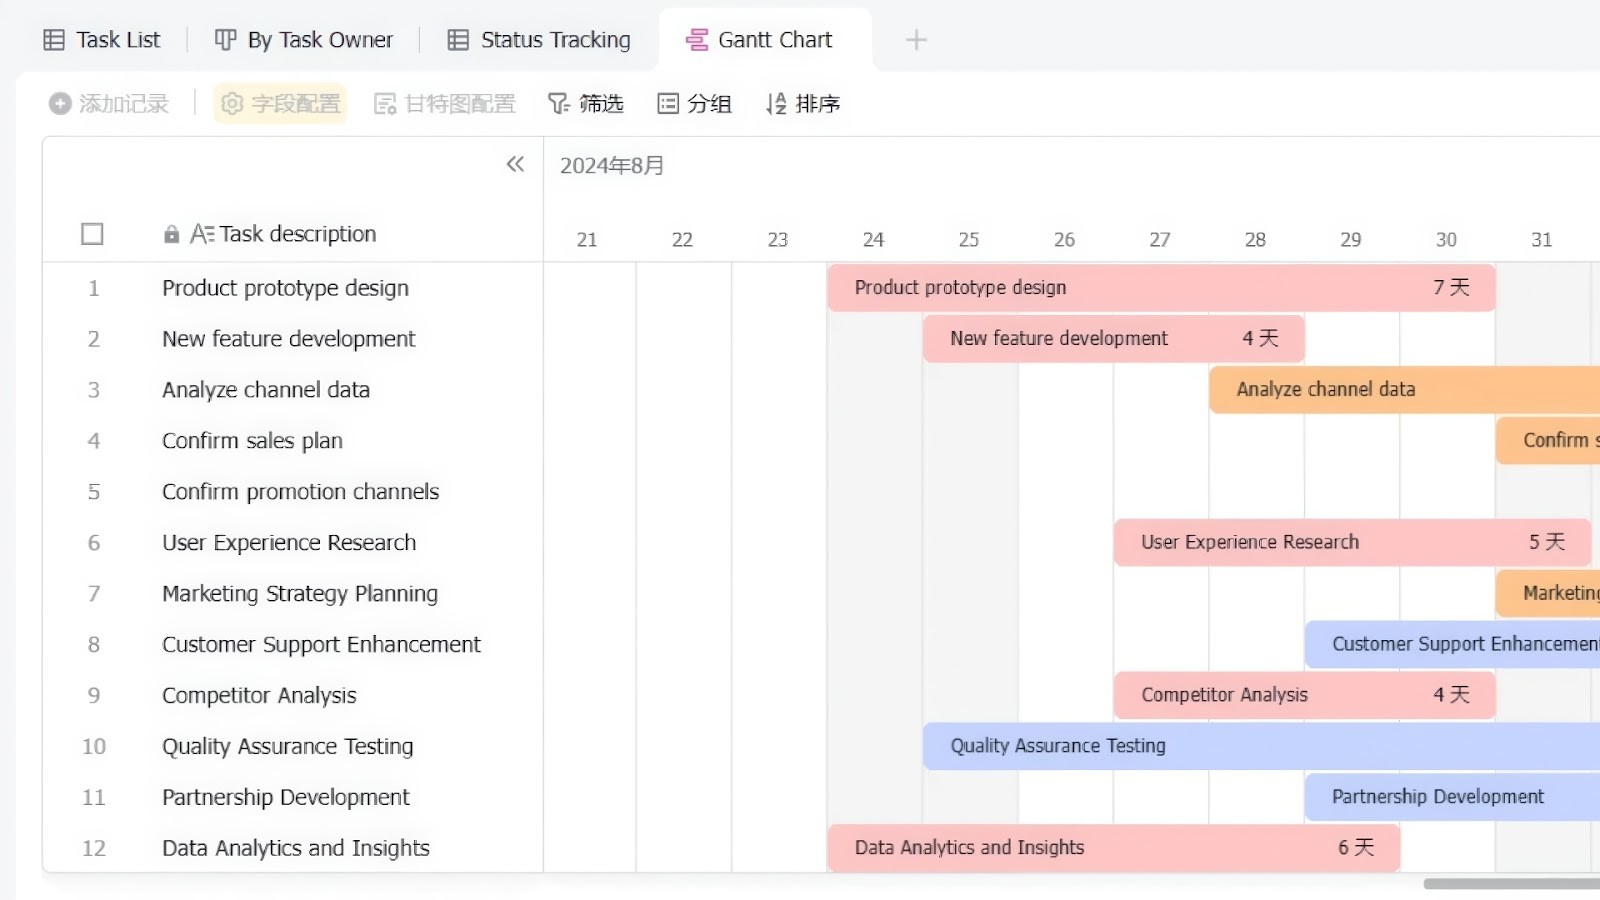This screenshot has width=1600, height=900.
Task: Open the 2024年8月 month selector
Action: 611,166
